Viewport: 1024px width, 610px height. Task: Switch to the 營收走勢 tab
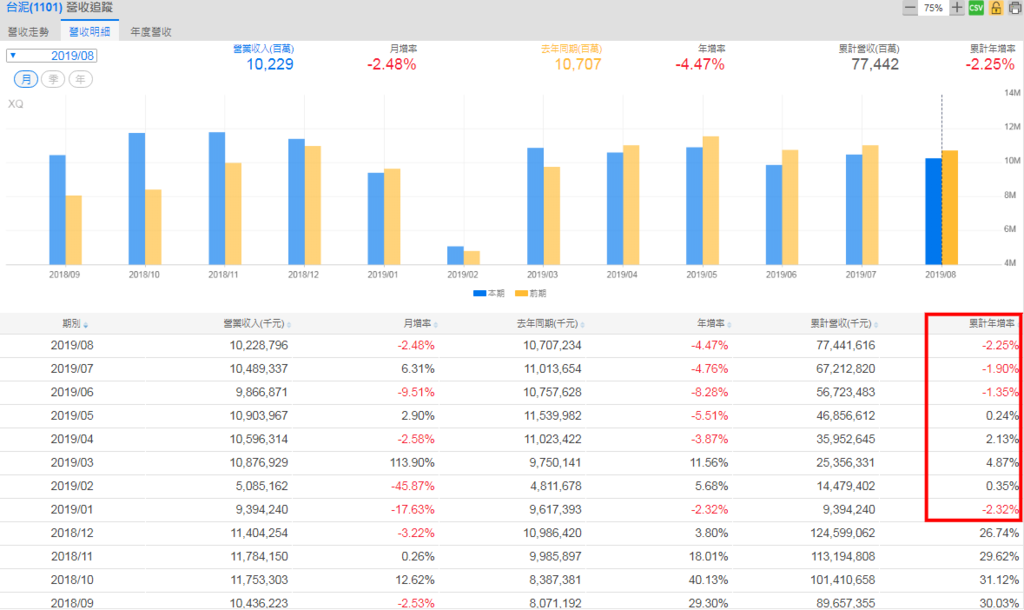(28, 31)
